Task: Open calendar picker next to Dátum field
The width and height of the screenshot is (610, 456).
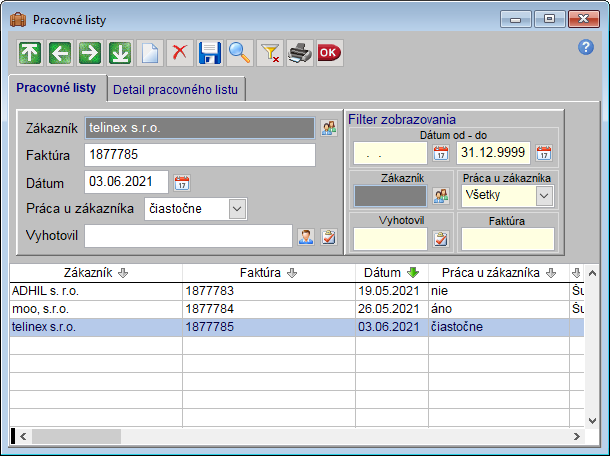Action: pyautogui.click(x=182, y=182)
